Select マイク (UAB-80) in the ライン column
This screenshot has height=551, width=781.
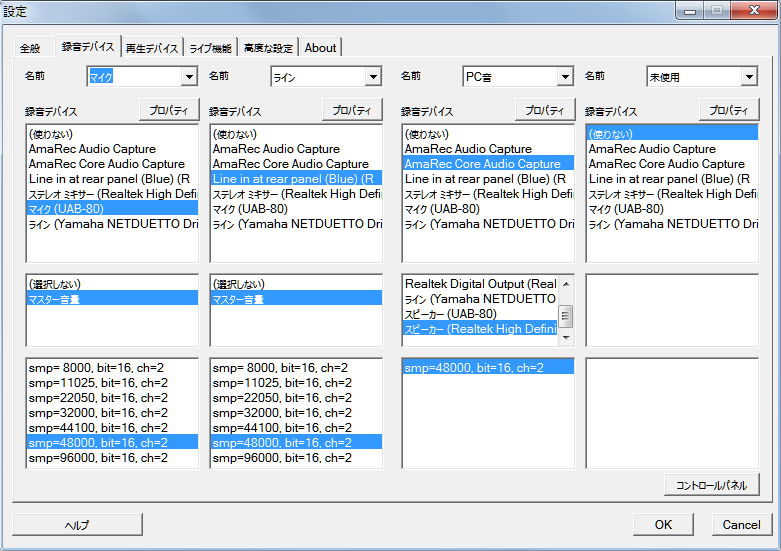(296, 209)
